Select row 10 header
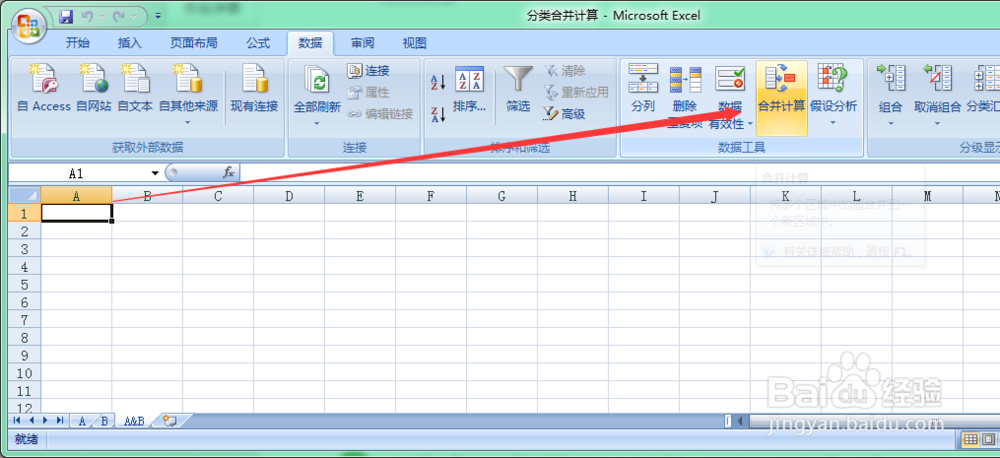 (x=25, y=373)
